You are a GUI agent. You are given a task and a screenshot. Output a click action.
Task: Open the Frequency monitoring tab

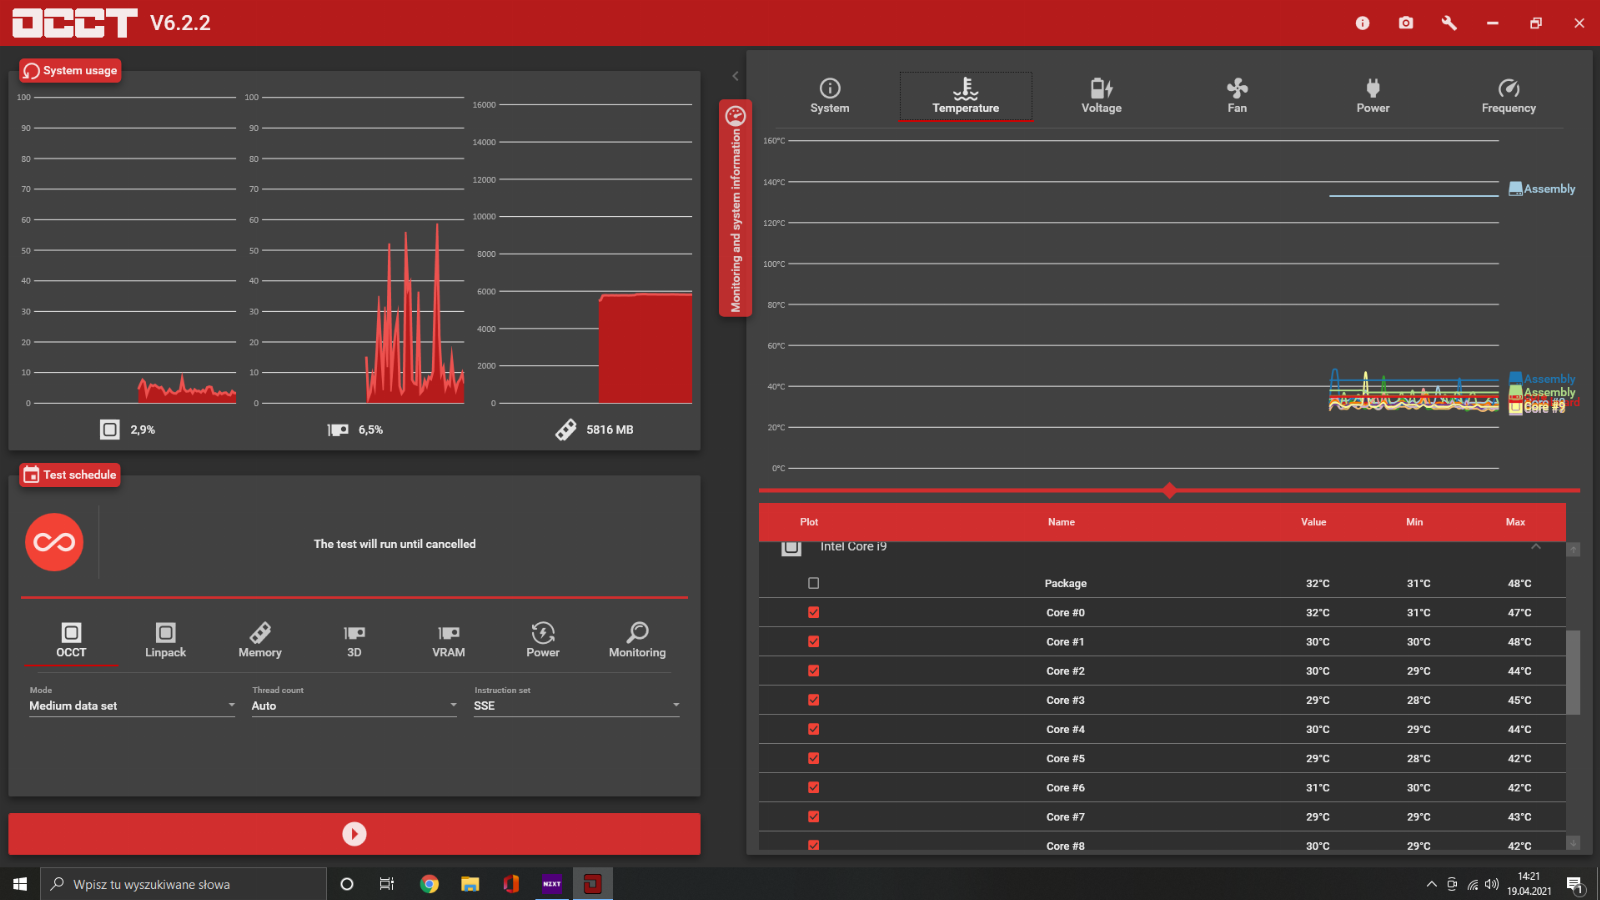1509,96
